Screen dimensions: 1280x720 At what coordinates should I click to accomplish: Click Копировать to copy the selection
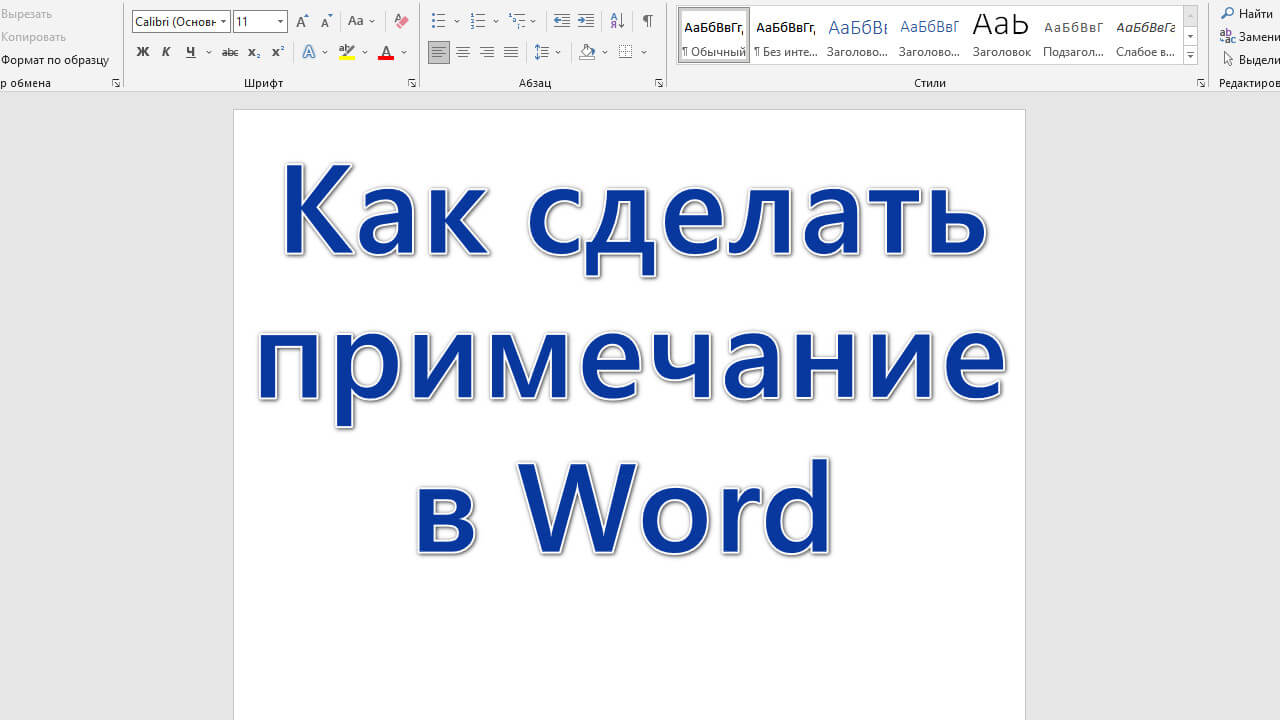point(33,37)
